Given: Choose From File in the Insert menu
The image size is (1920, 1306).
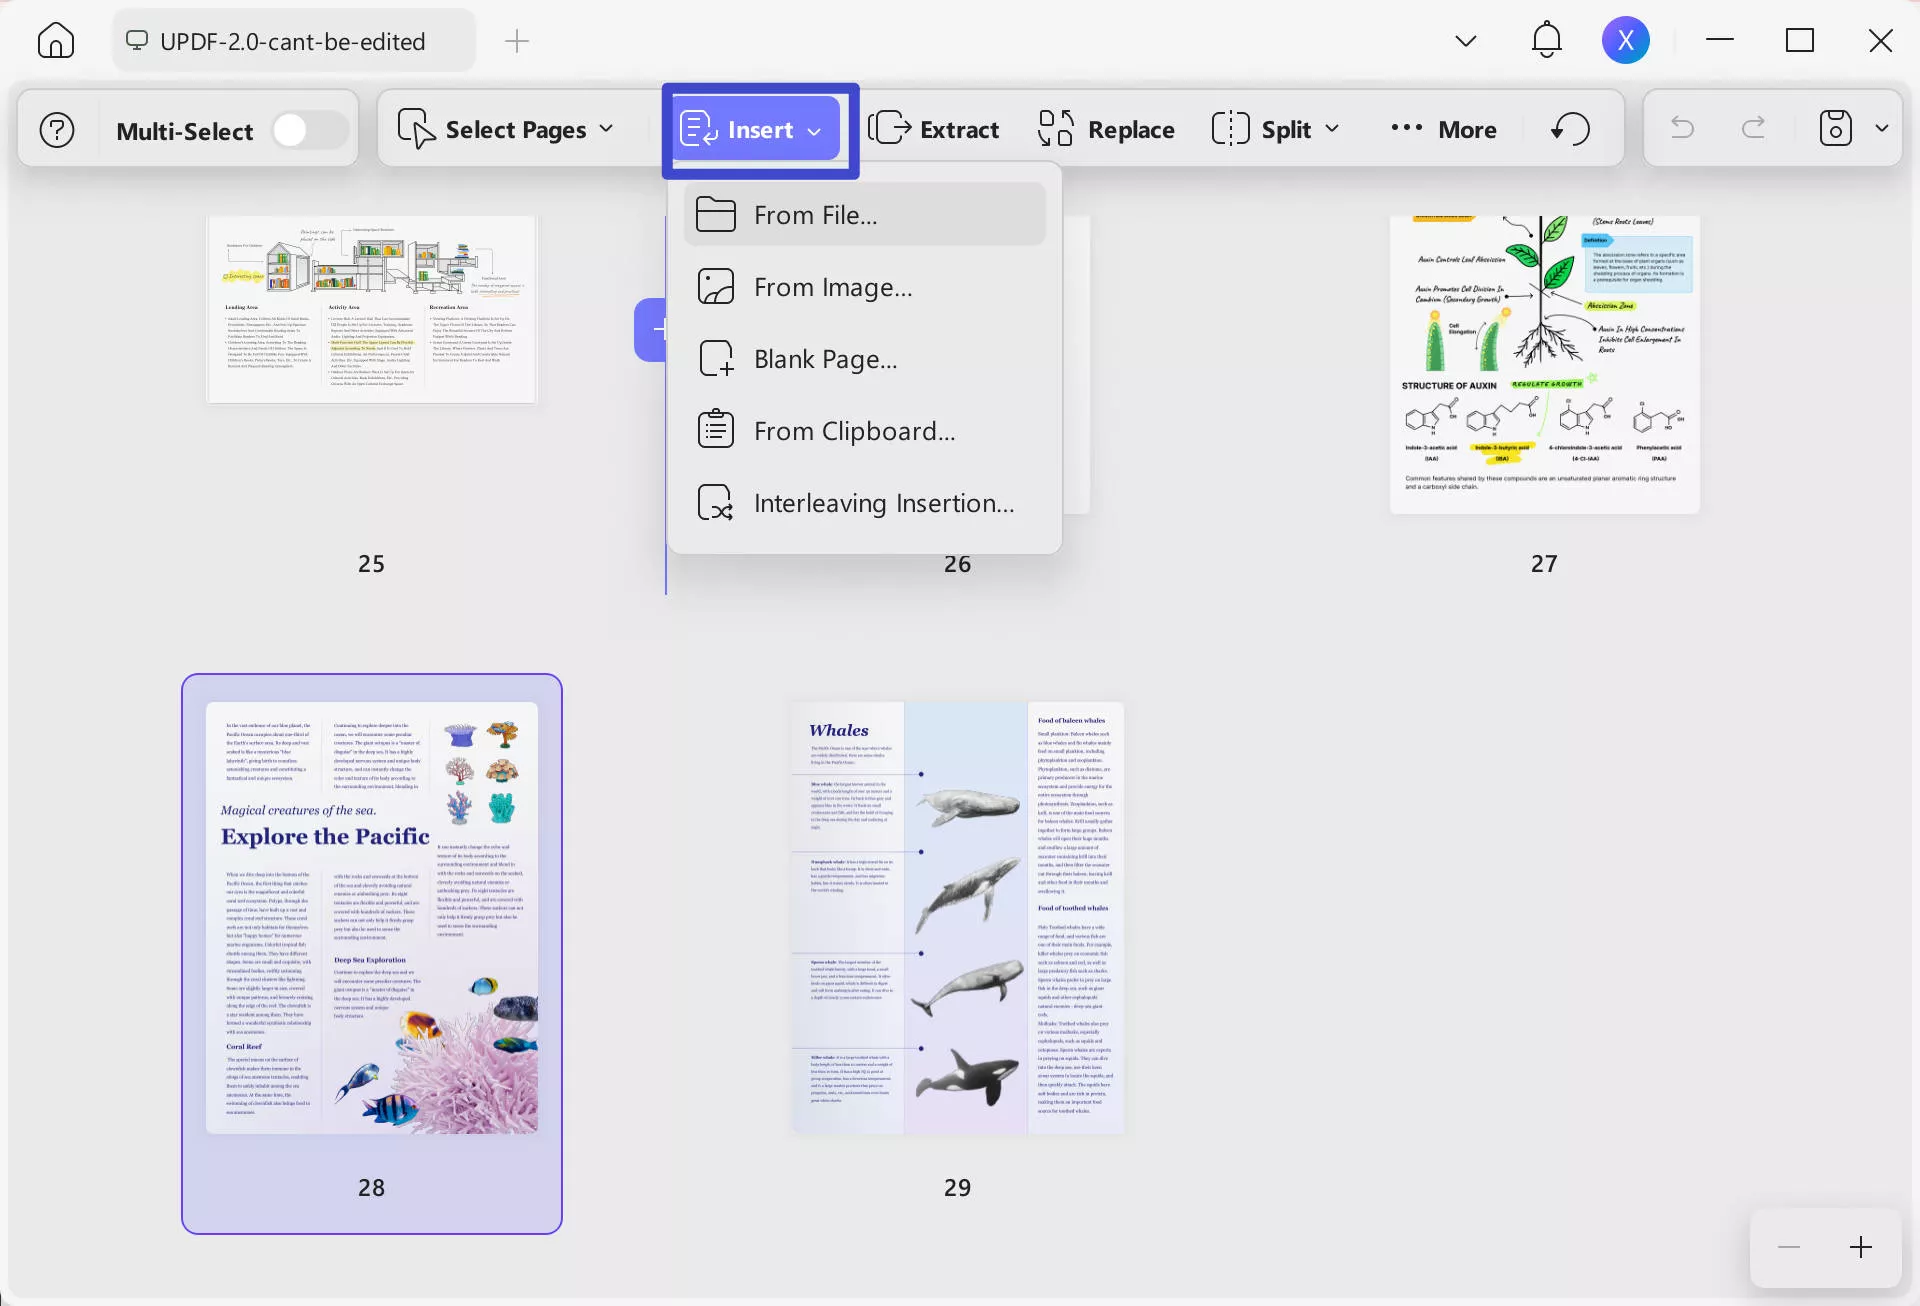Looking at the screenshot, I should pos(815,214).
